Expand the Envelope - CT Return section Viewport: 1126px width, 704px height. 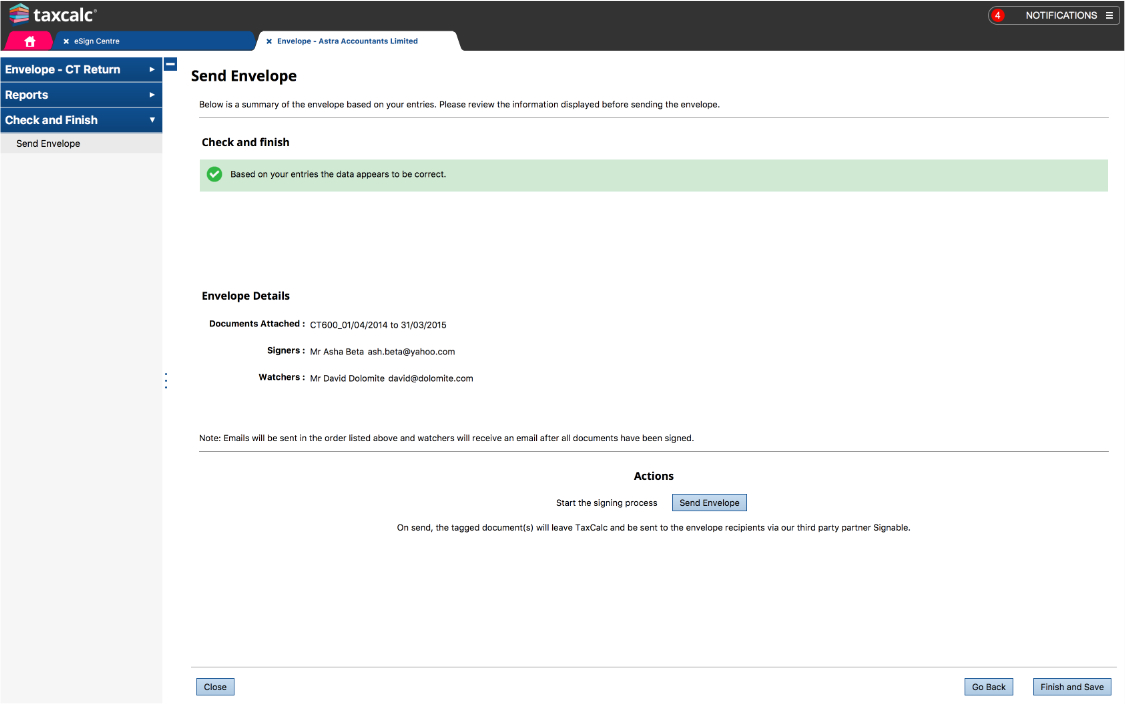point(80,70)
